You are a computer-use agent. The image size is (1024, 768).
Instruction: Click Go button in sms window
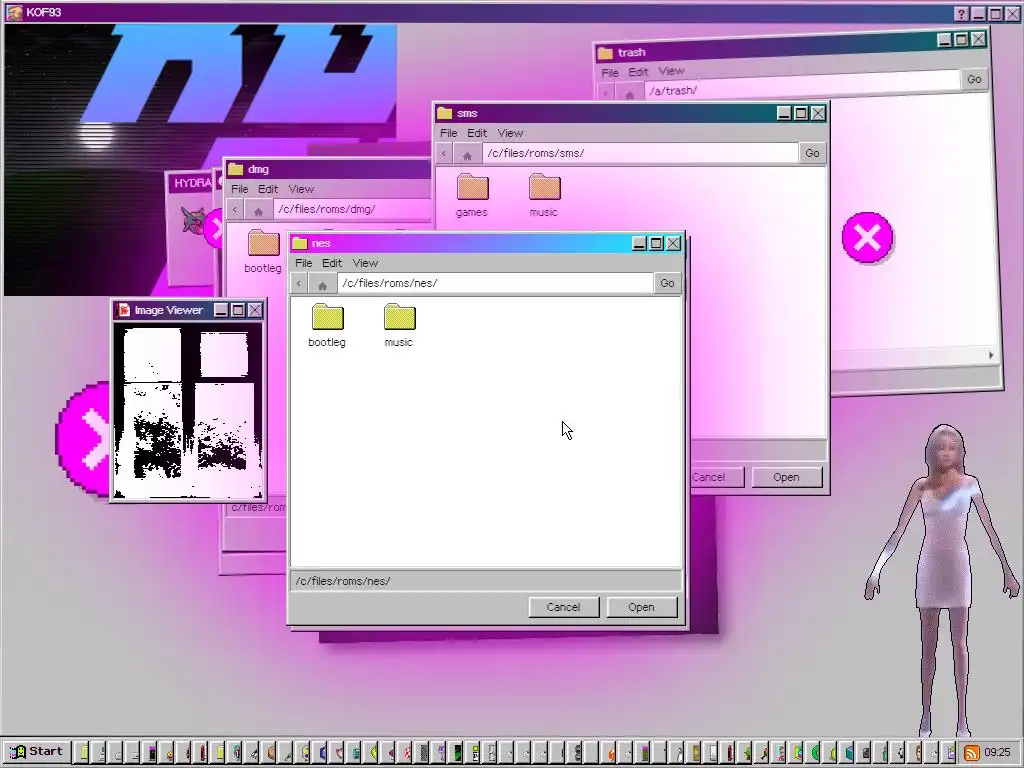point(812,153)
